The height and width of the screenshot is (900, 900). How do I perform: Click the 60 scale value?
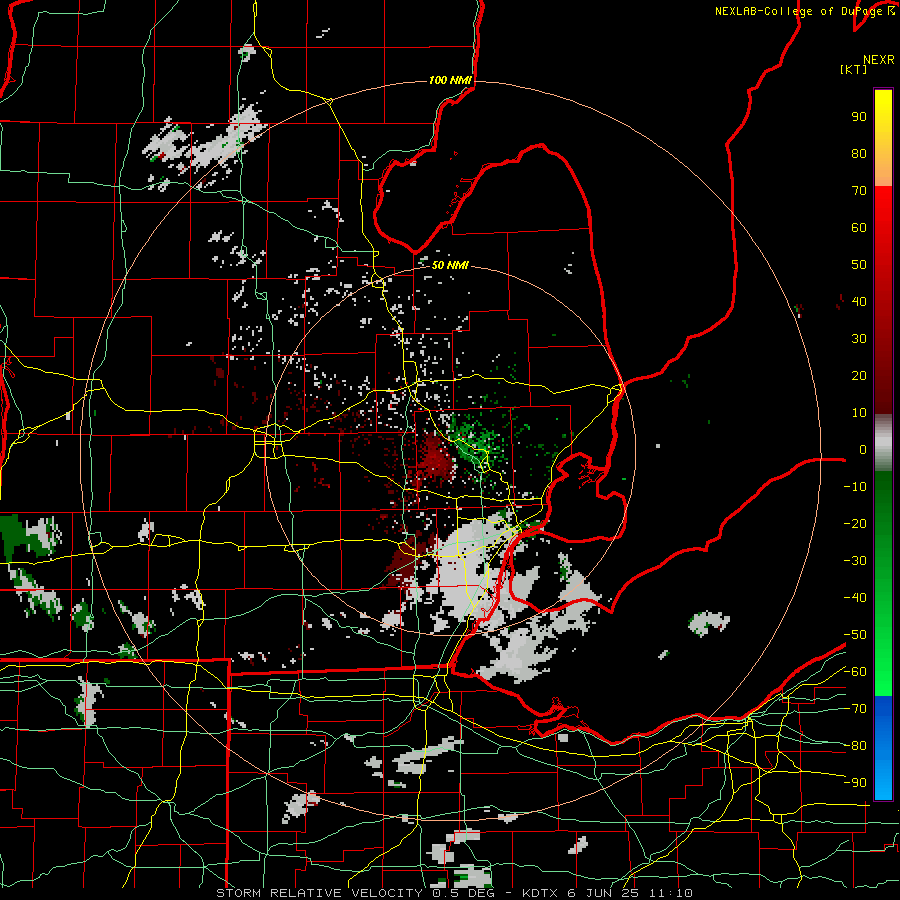859,228
